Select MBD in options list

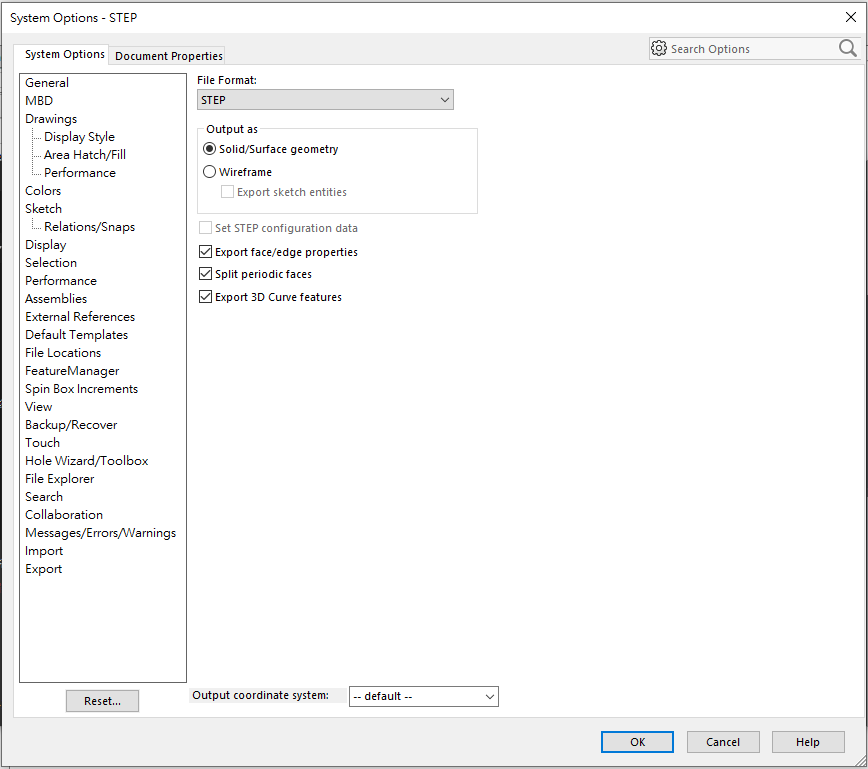[39, 101]
